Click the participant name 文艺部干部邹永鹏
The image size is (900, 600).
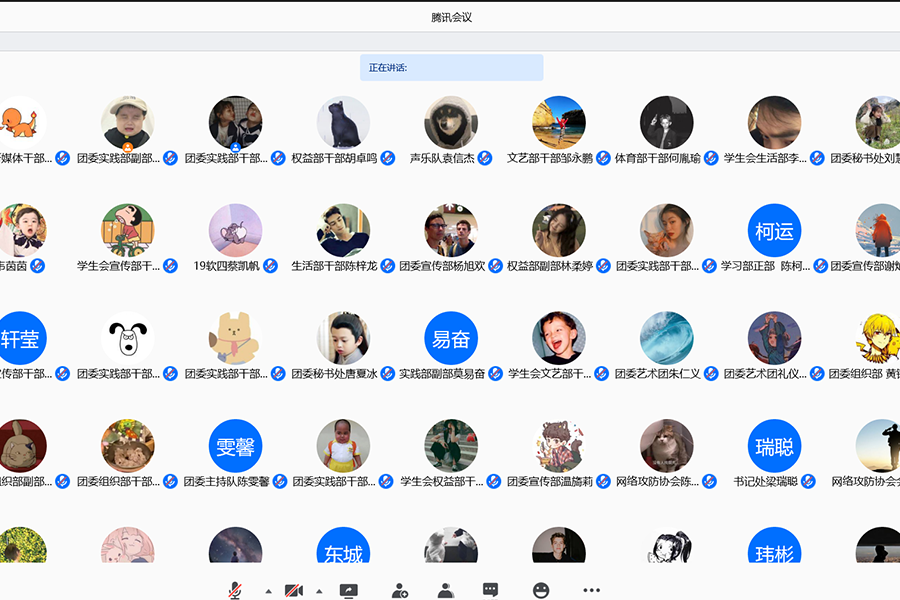550,158
